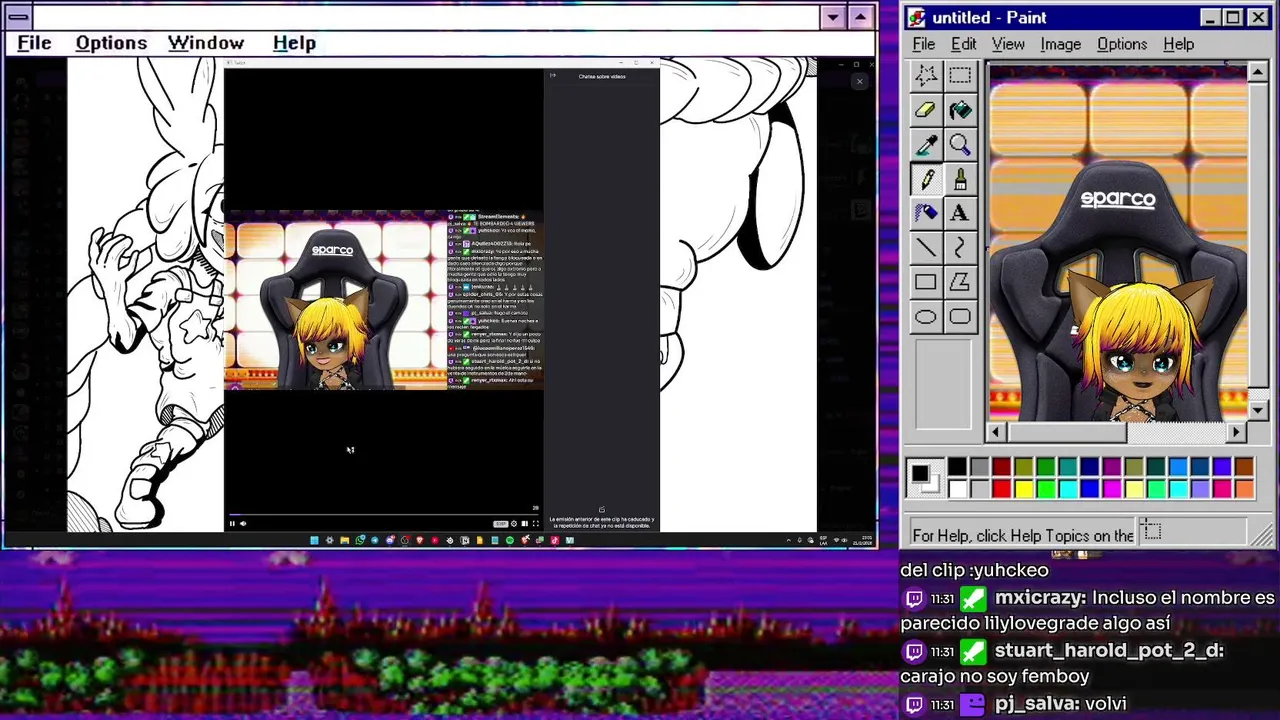Click the Paint title bar app icon
The width and height of the screenshot is (1280, 720).
pyautogui.click(x=917, y=17)
